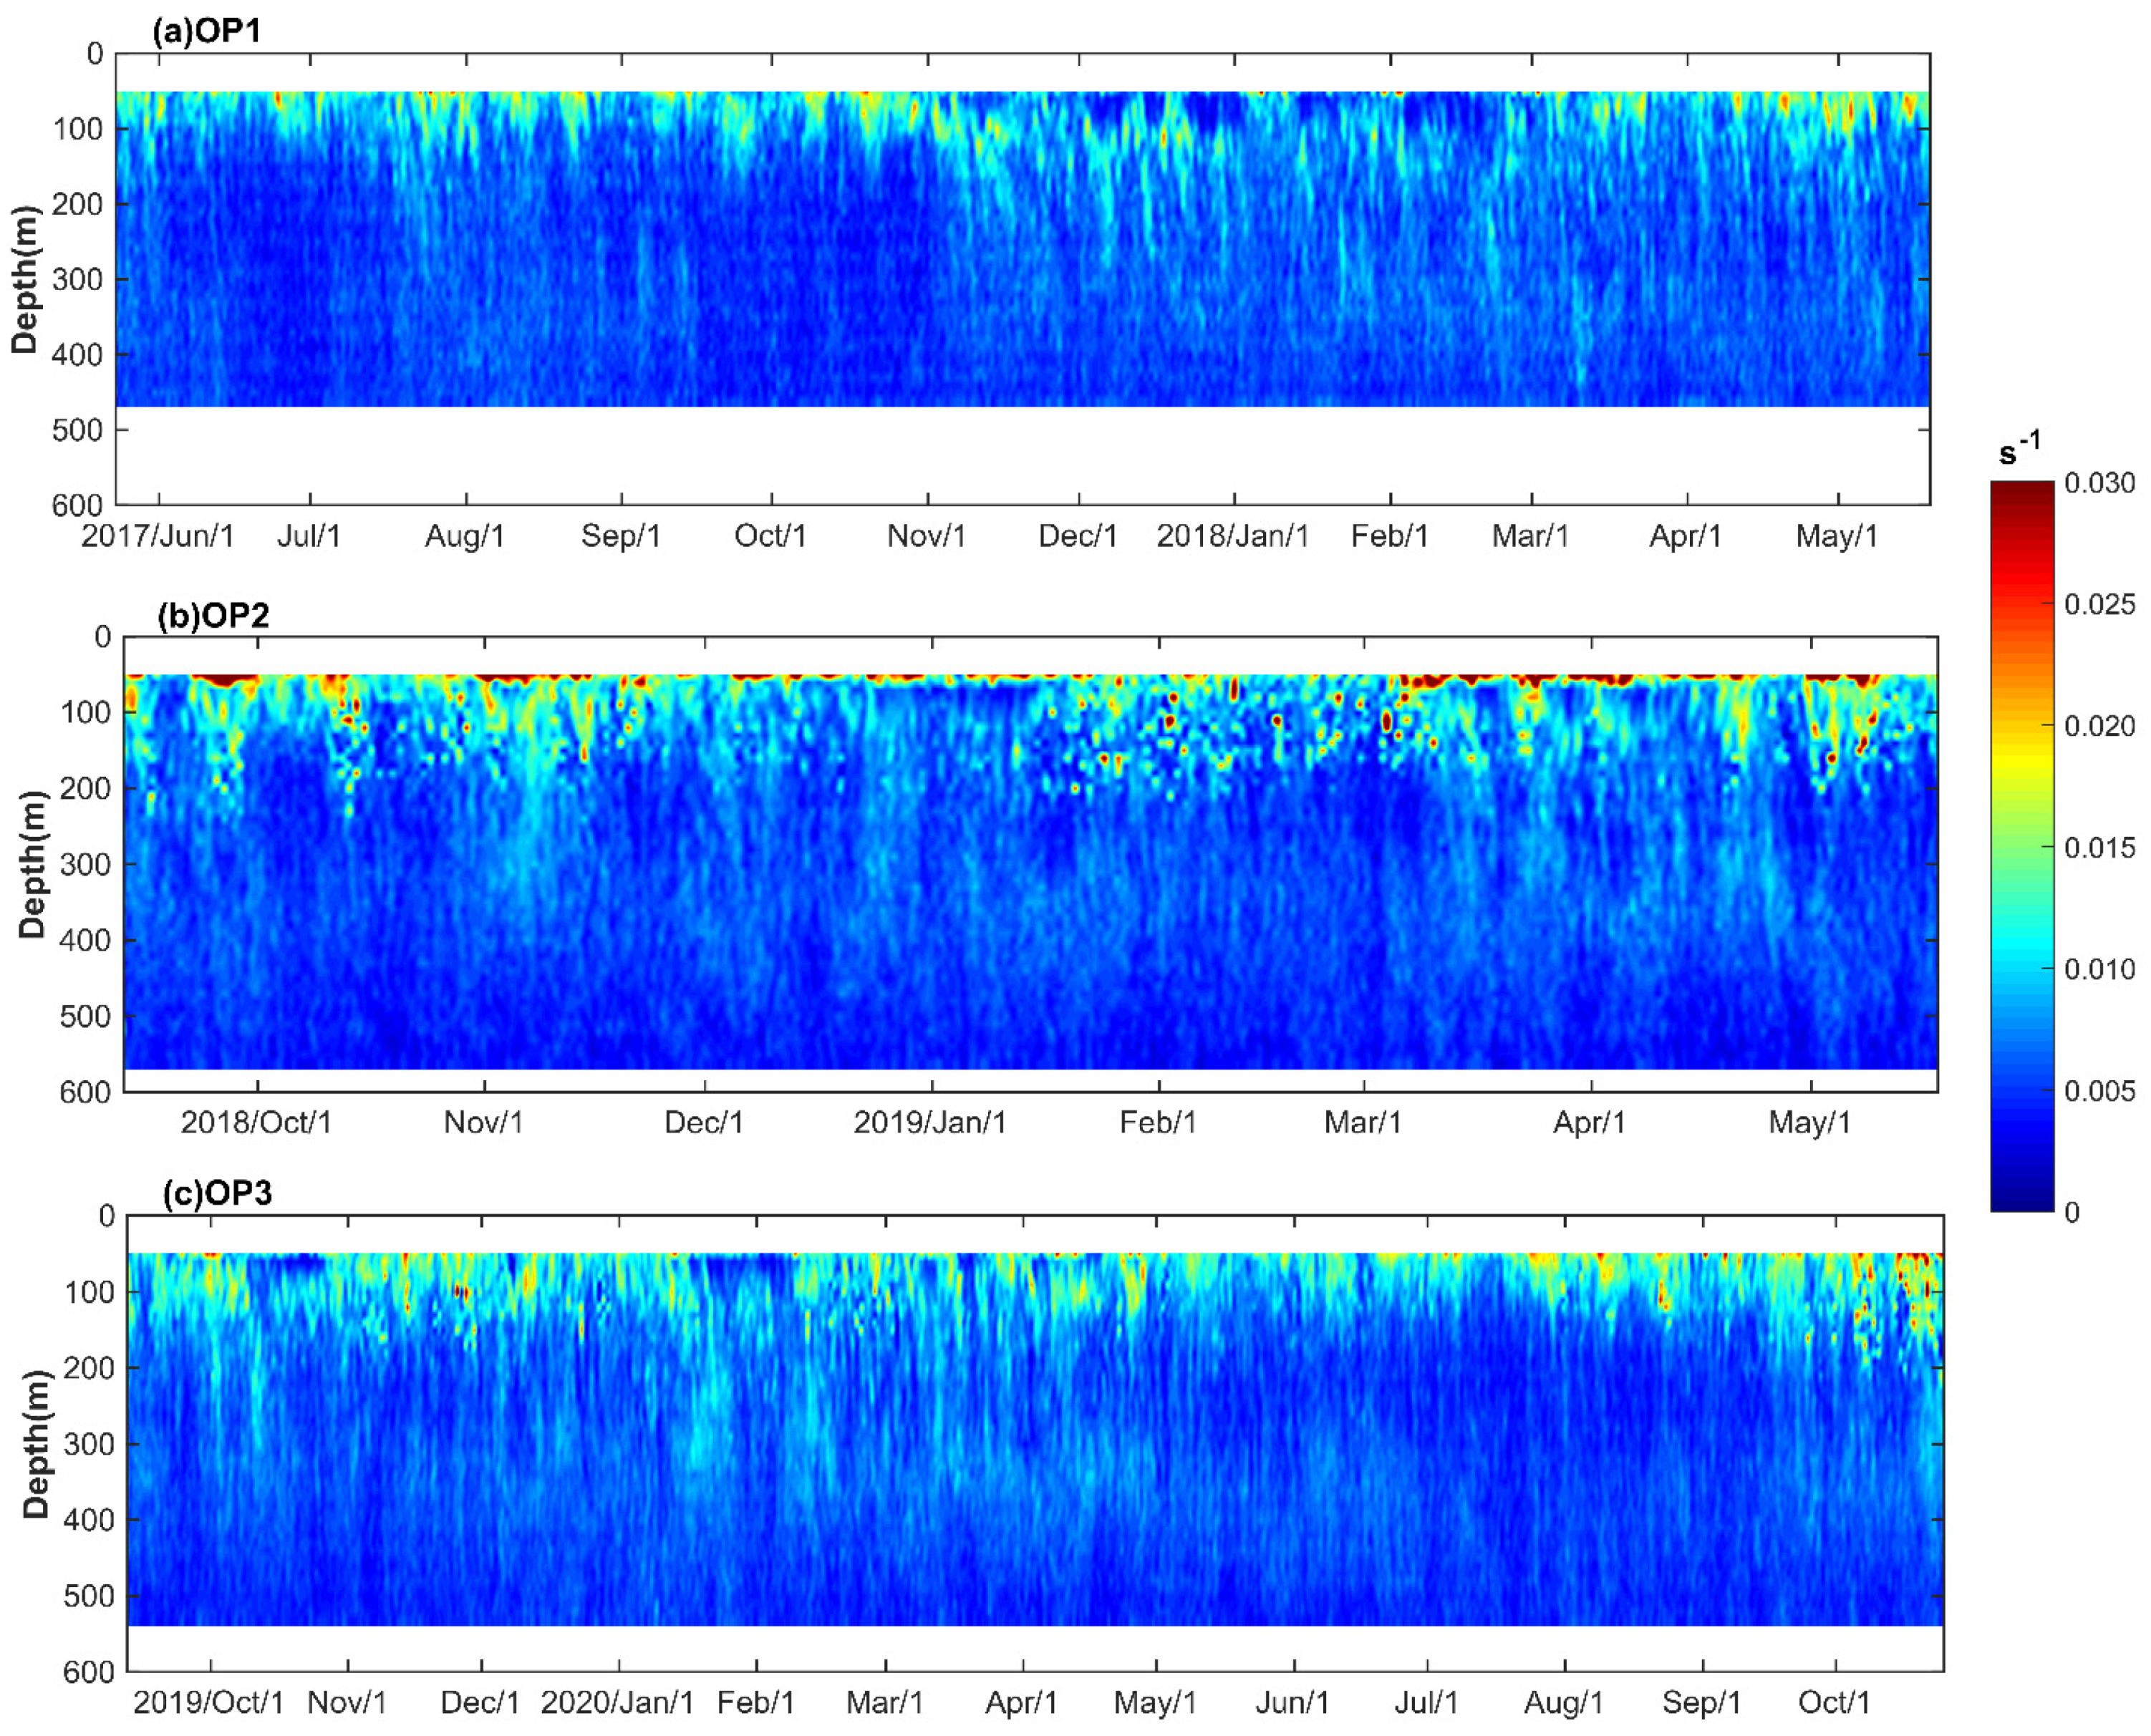Click the Depth(m) axis label of OP3

[36, 1444]
